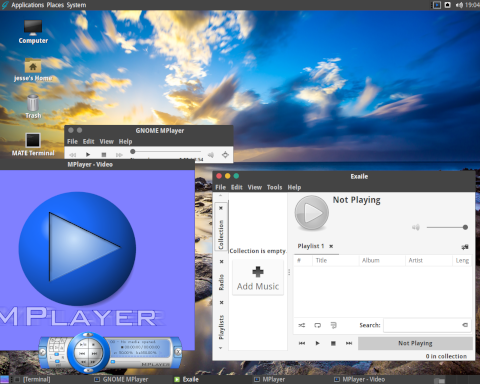The image size is (480, 384).
Task: Click the stop button in GNOME MPlayer
Action: [x=104, y=155]
